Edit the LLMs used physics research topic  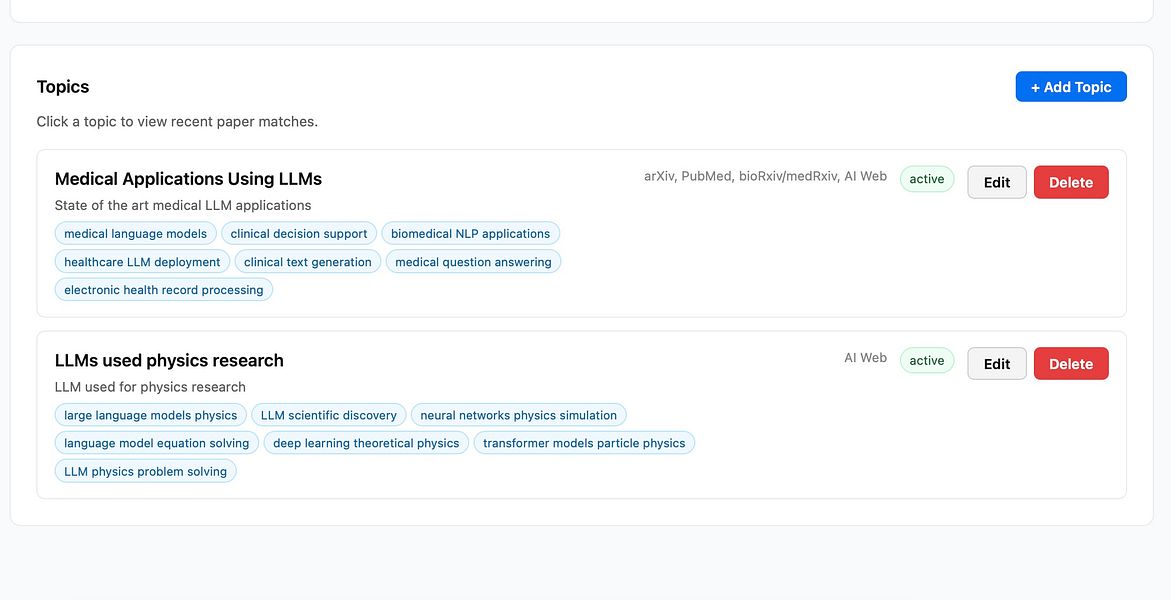997,364
